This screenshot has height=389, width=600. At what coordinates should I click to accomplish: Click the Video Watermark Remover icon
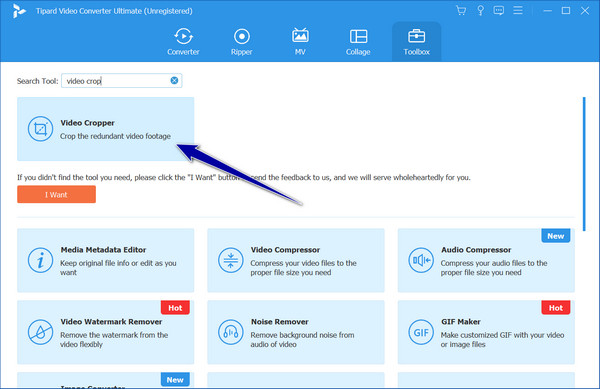point(40,332)
